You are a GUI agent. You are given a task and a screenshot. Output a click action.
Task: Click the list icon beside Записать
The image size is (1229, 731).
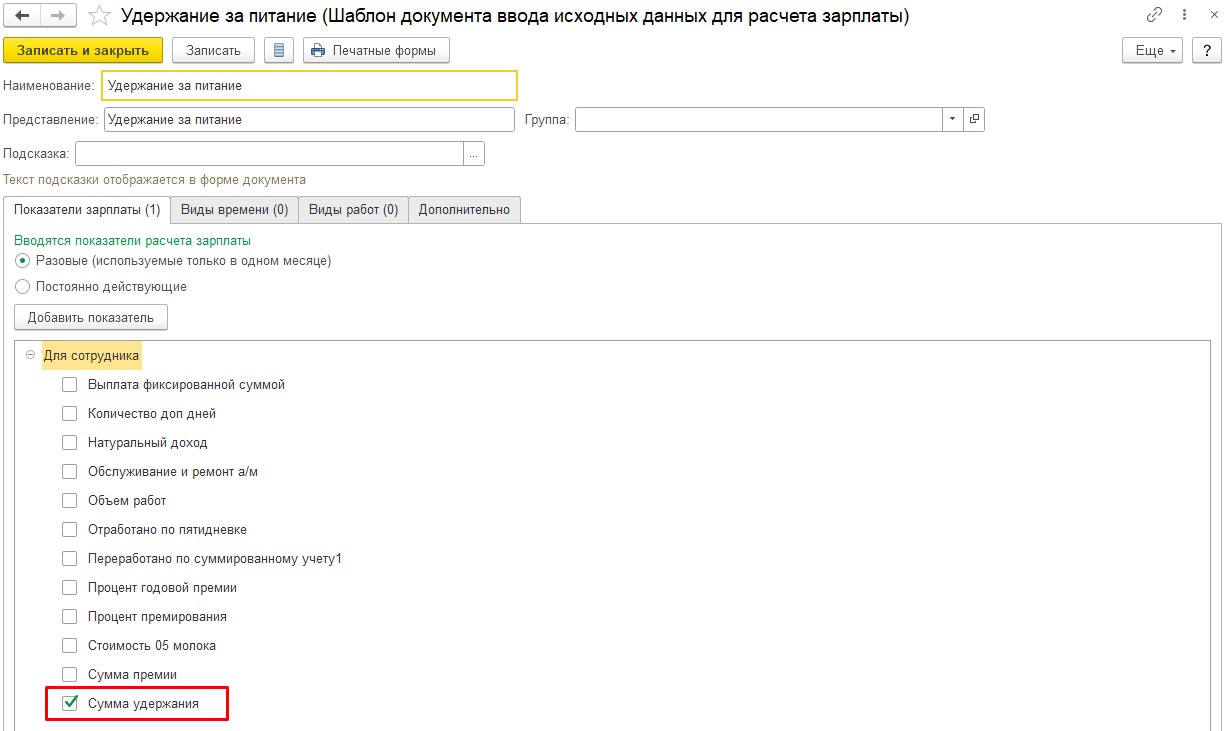click(x=279, y=51)
